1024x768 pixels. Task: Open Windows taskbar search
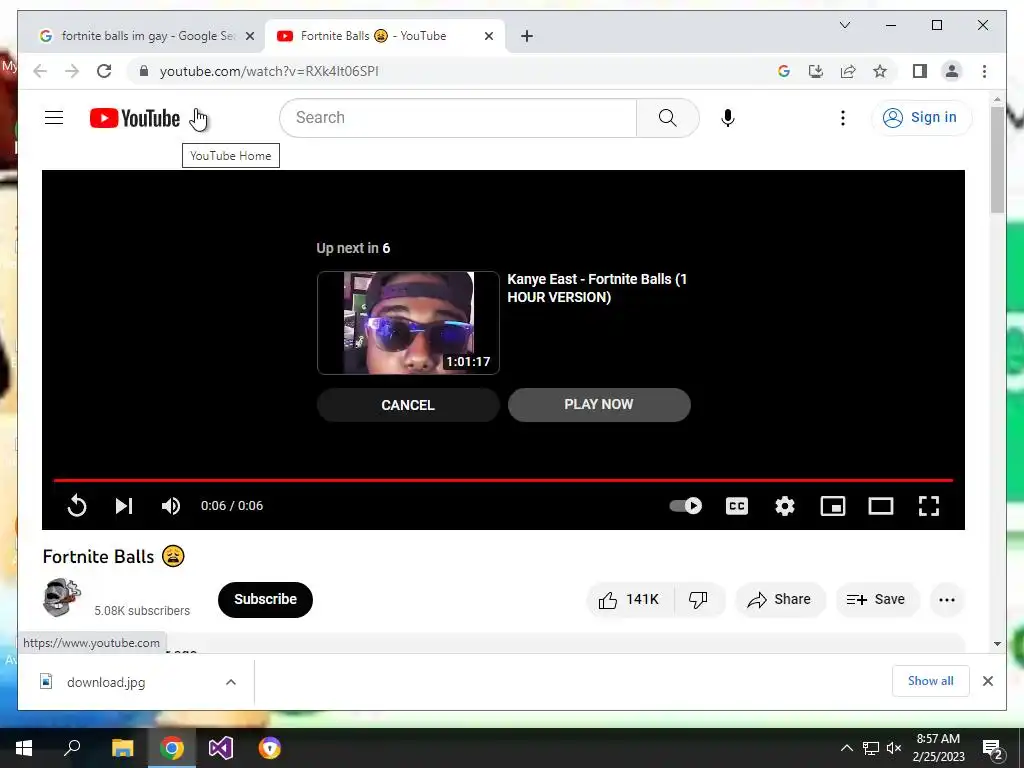click(x=72, y=748)
